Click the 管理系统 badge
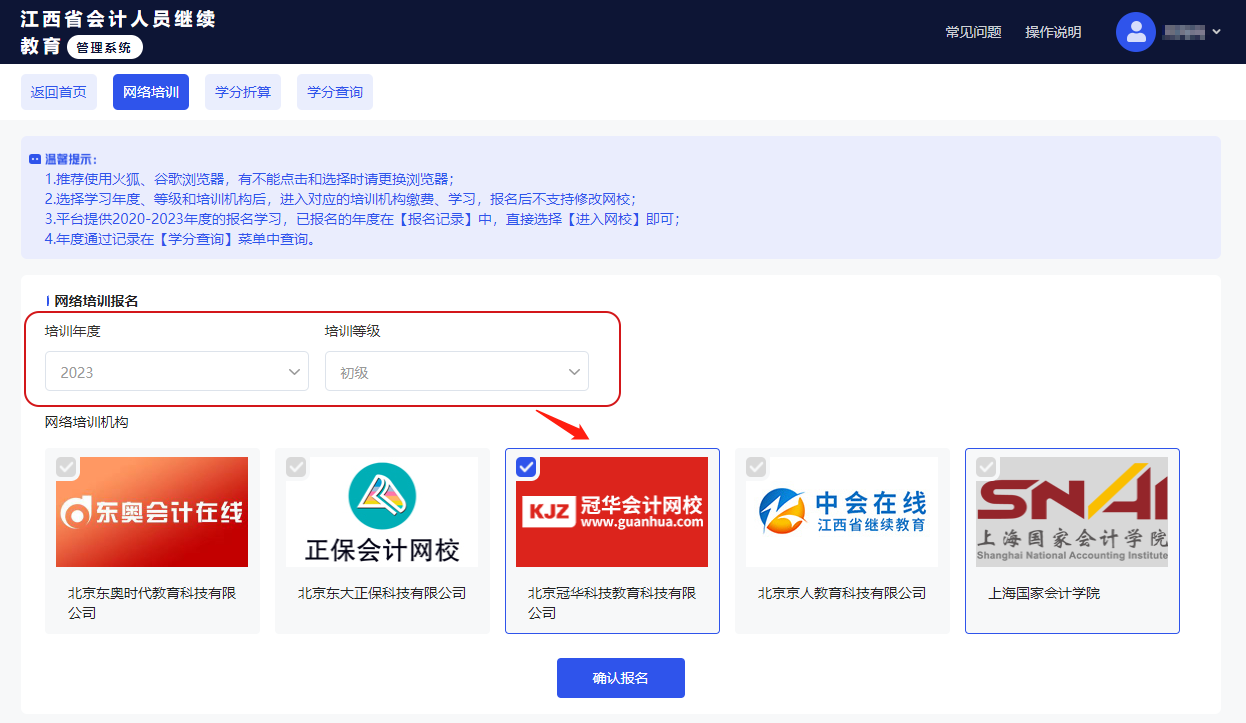This screenshot has width=1246, height=723. 105,47
